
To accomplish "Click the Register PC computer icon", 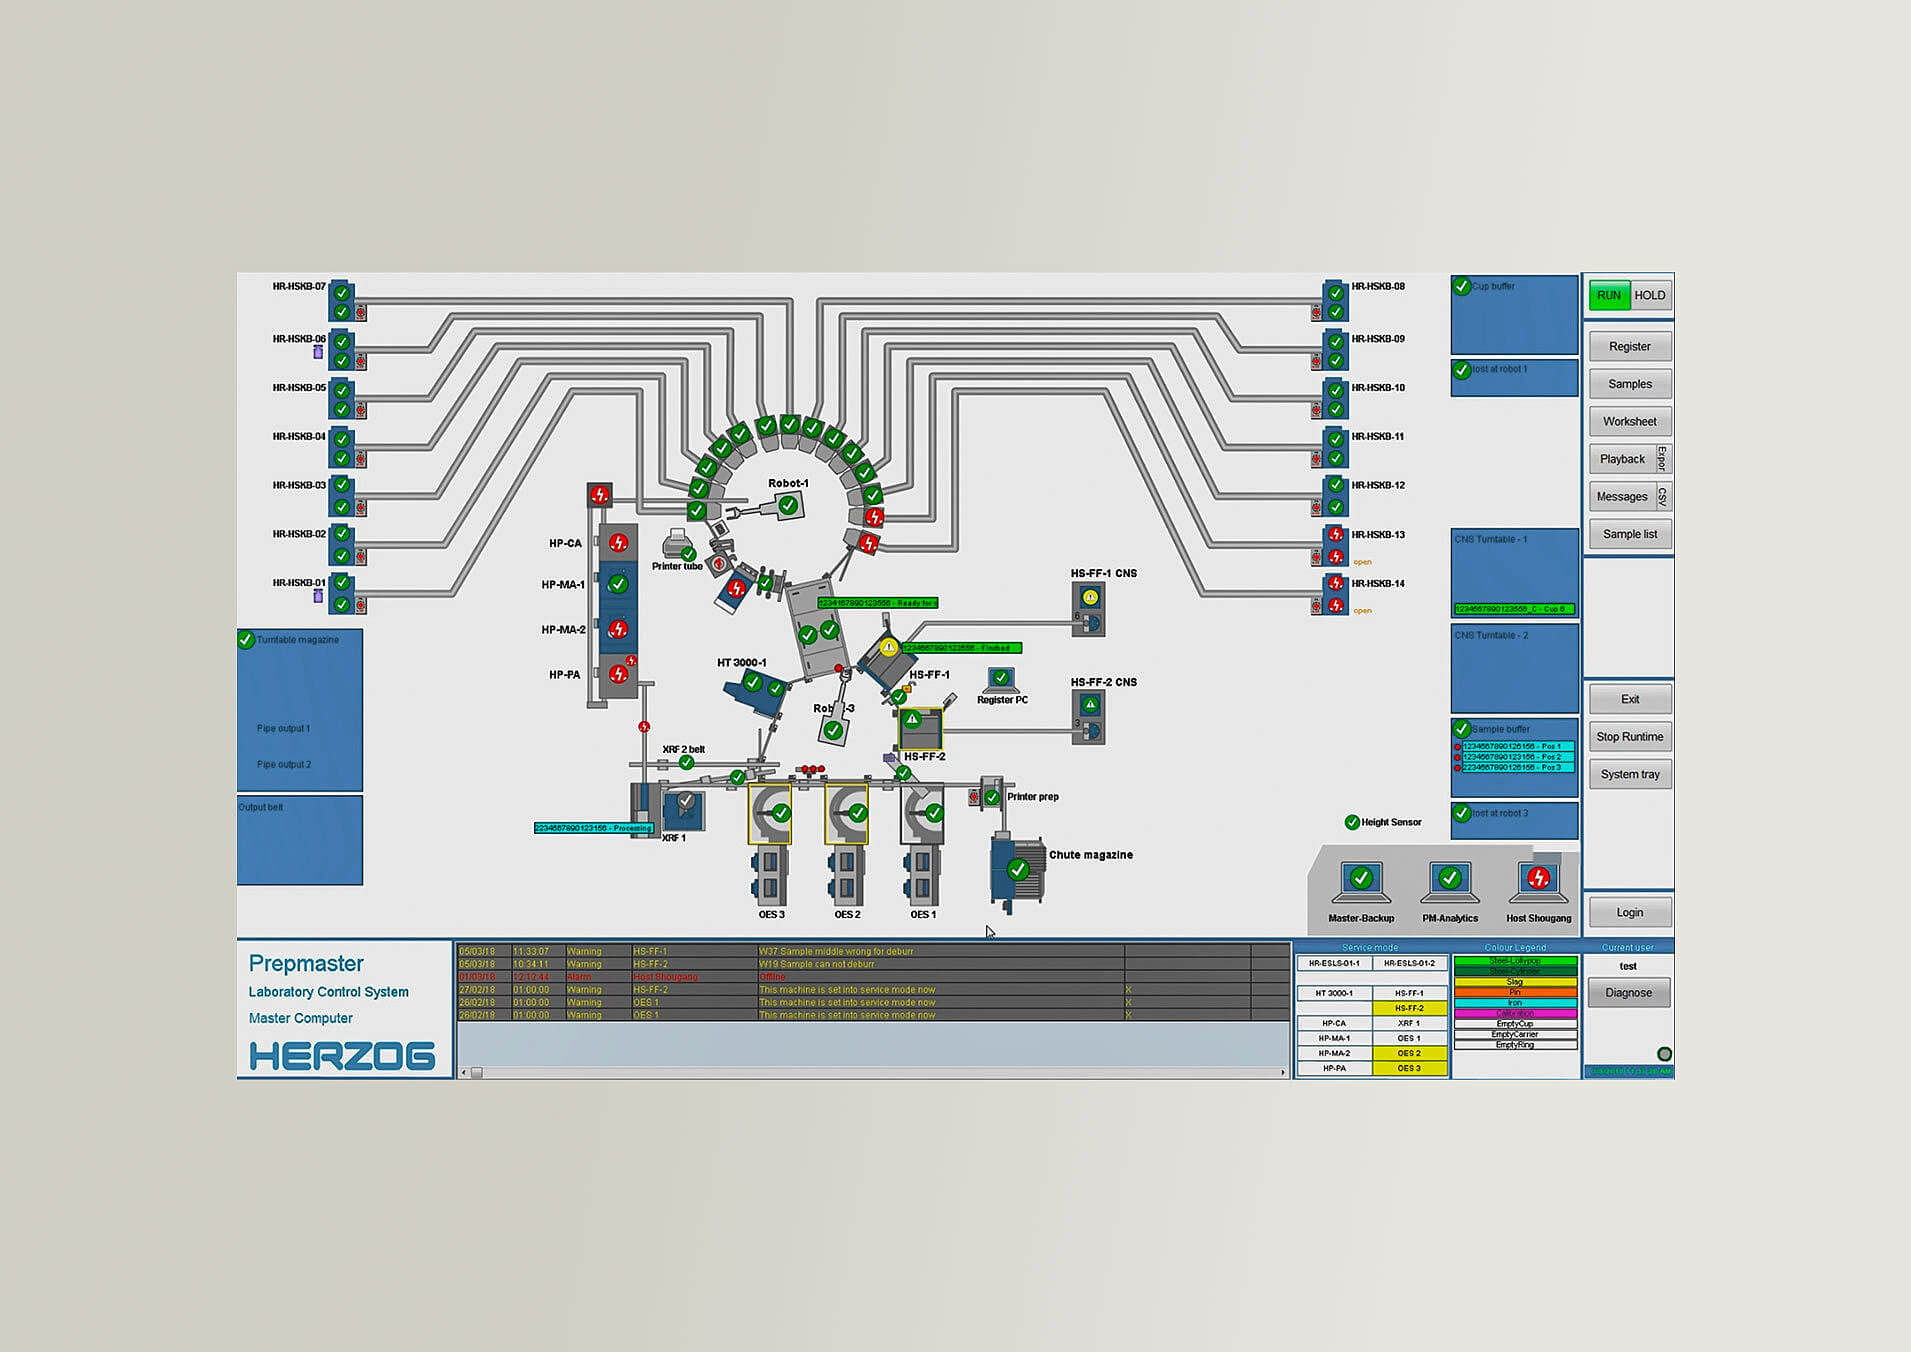I will click(1001, 680).
